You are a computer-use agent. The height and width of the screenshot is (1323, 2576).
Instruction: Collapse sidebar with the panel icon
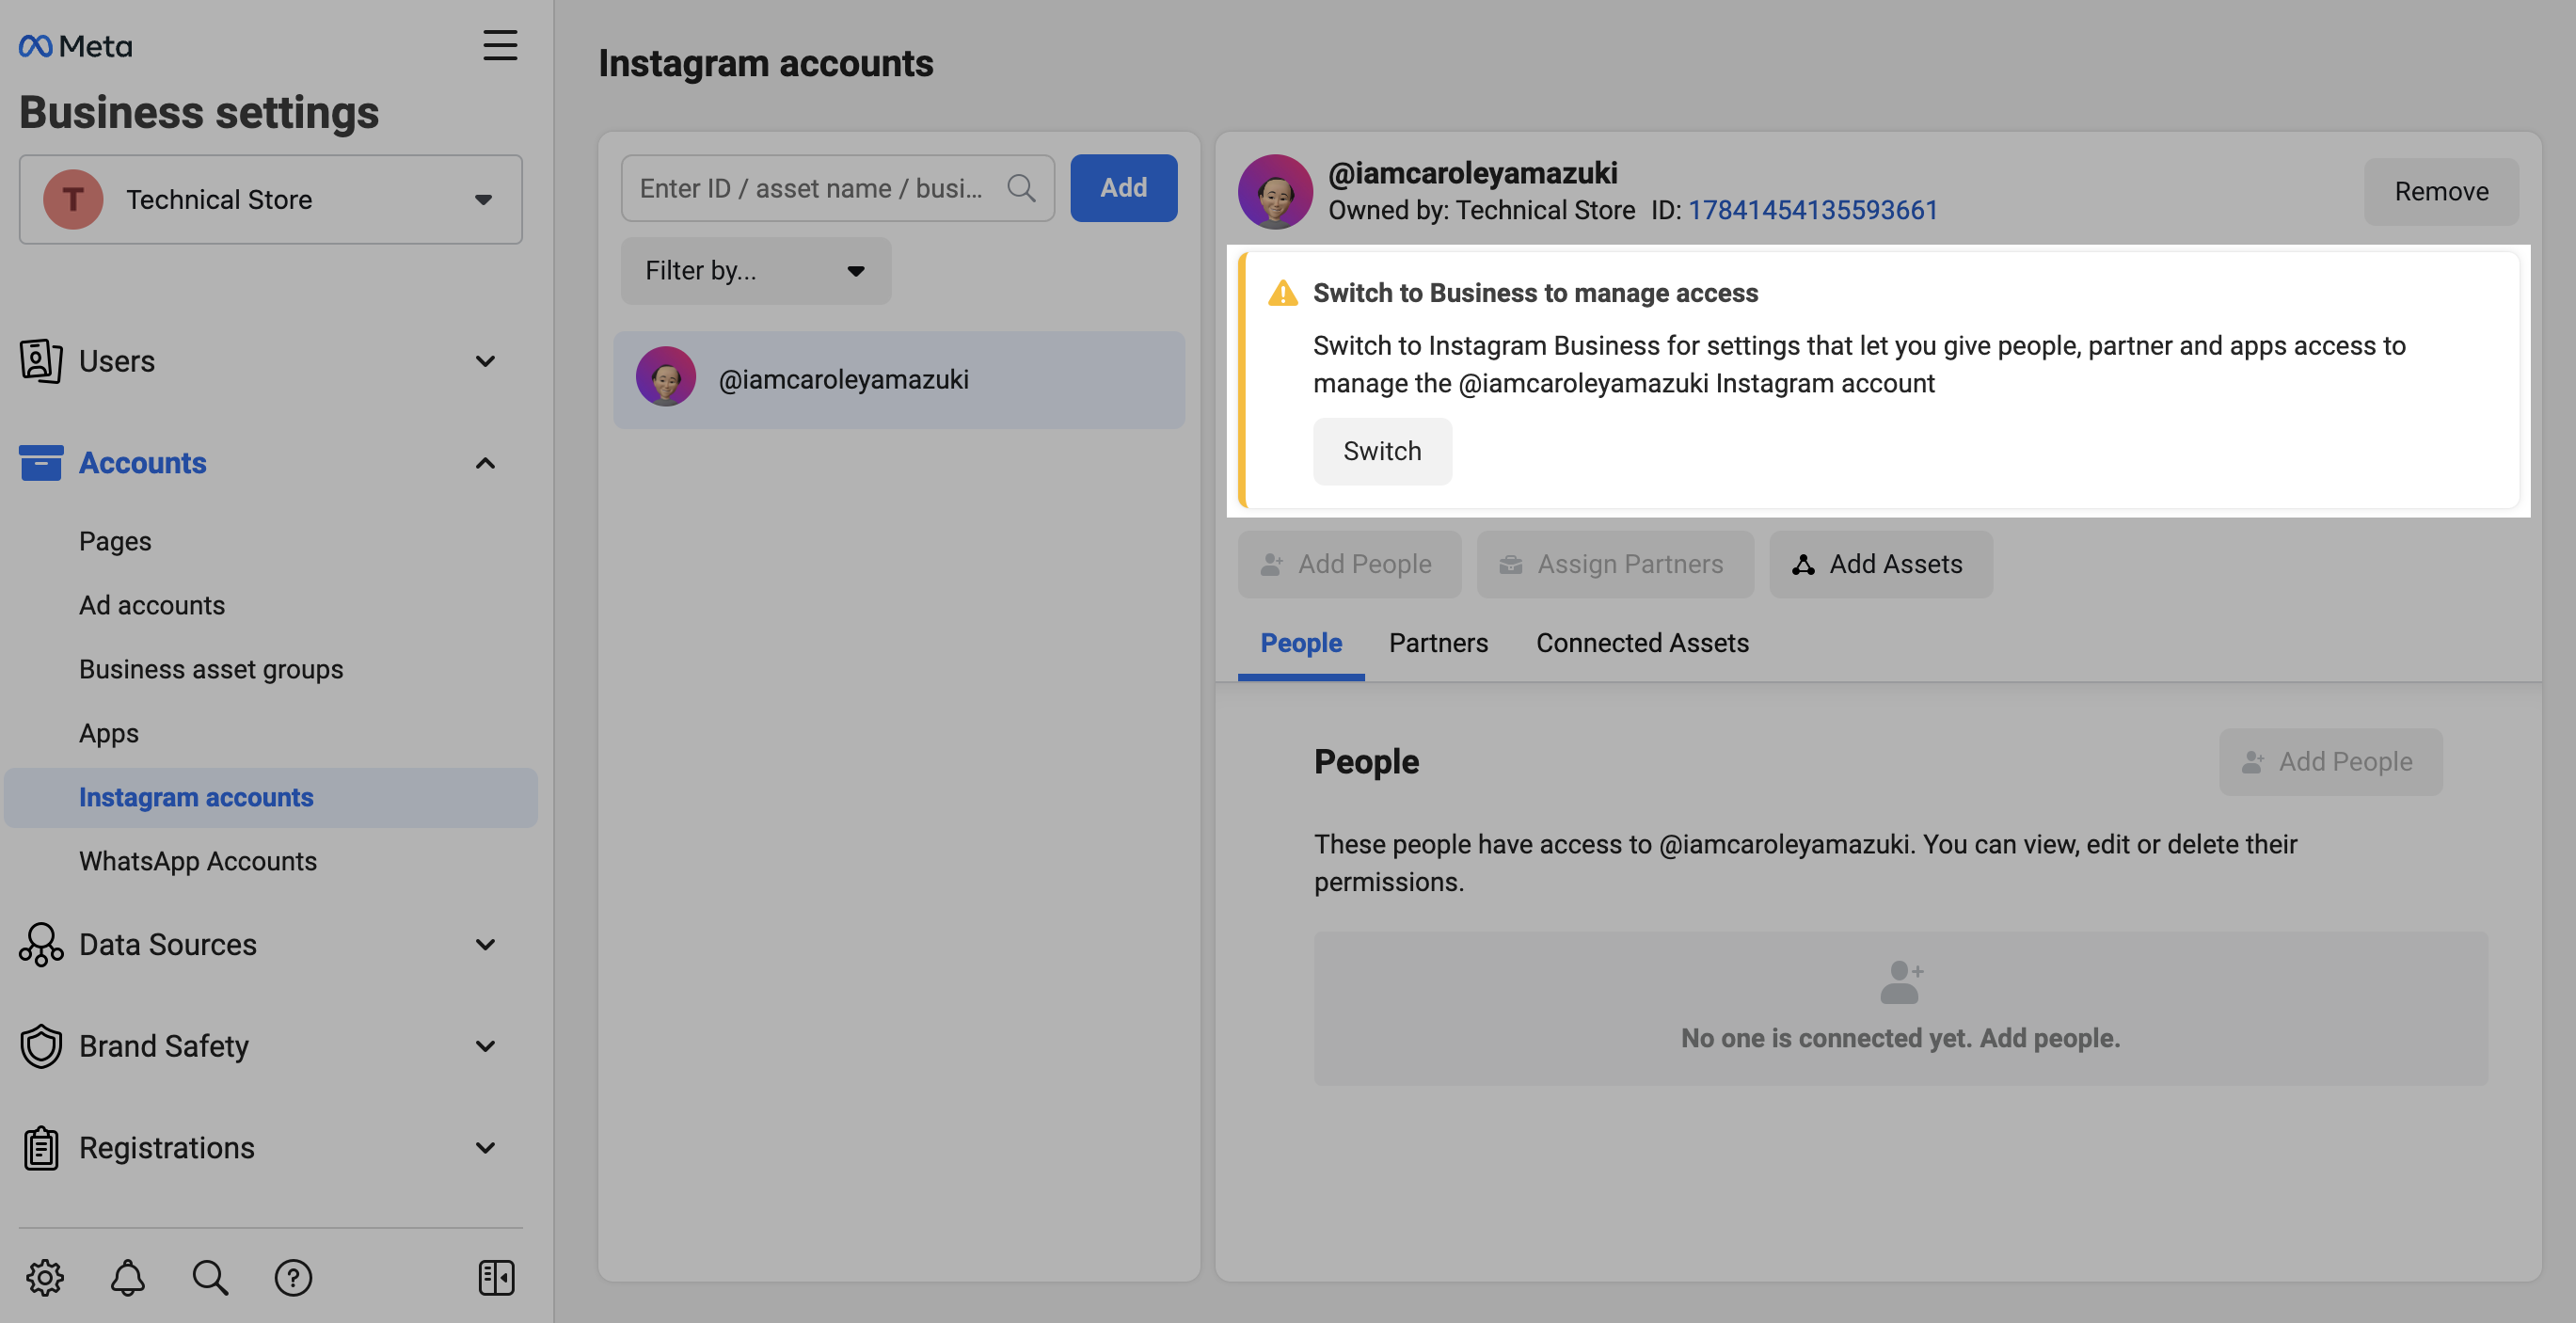pos(496,1277)
